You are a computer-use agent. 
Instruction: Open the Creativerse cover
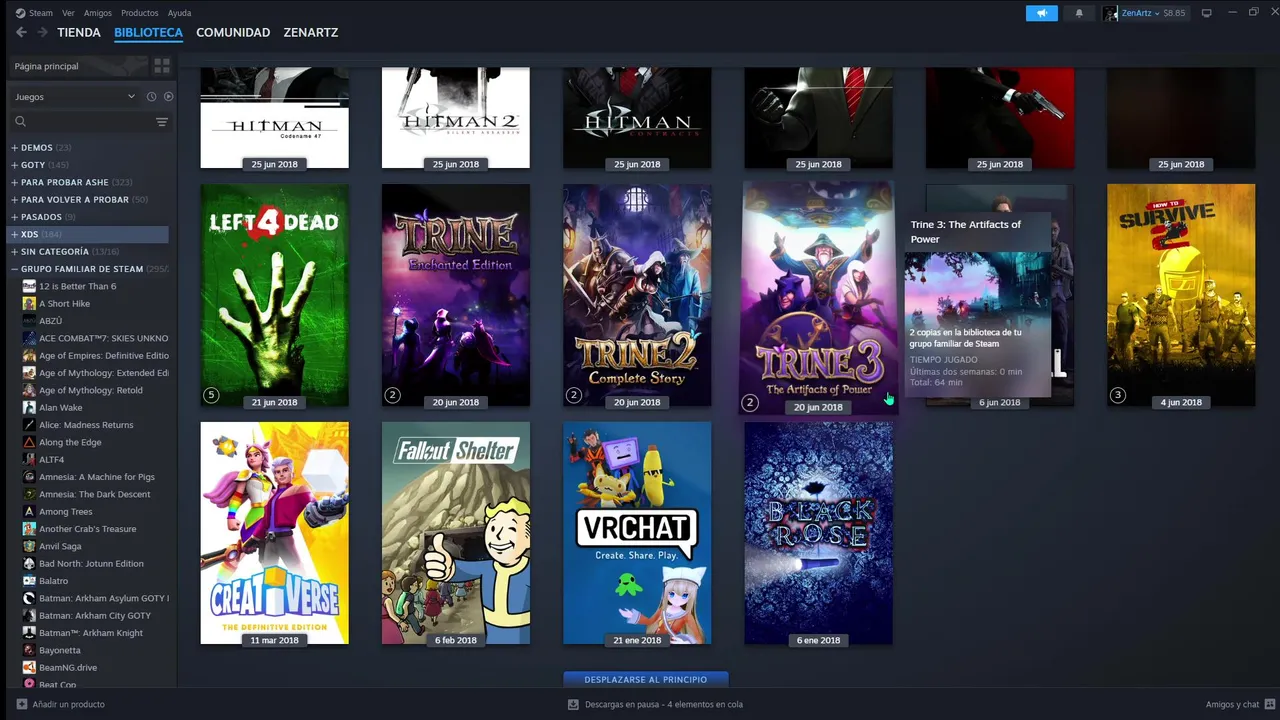coord(274,533)
